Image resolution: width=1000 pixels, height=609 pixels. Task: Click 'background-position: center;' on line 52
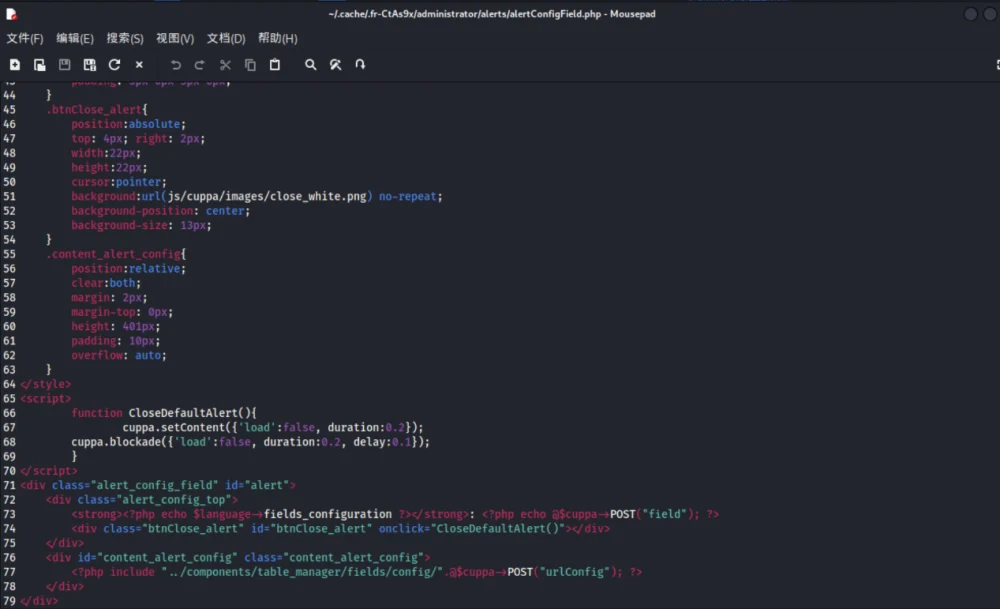(161, 211)
